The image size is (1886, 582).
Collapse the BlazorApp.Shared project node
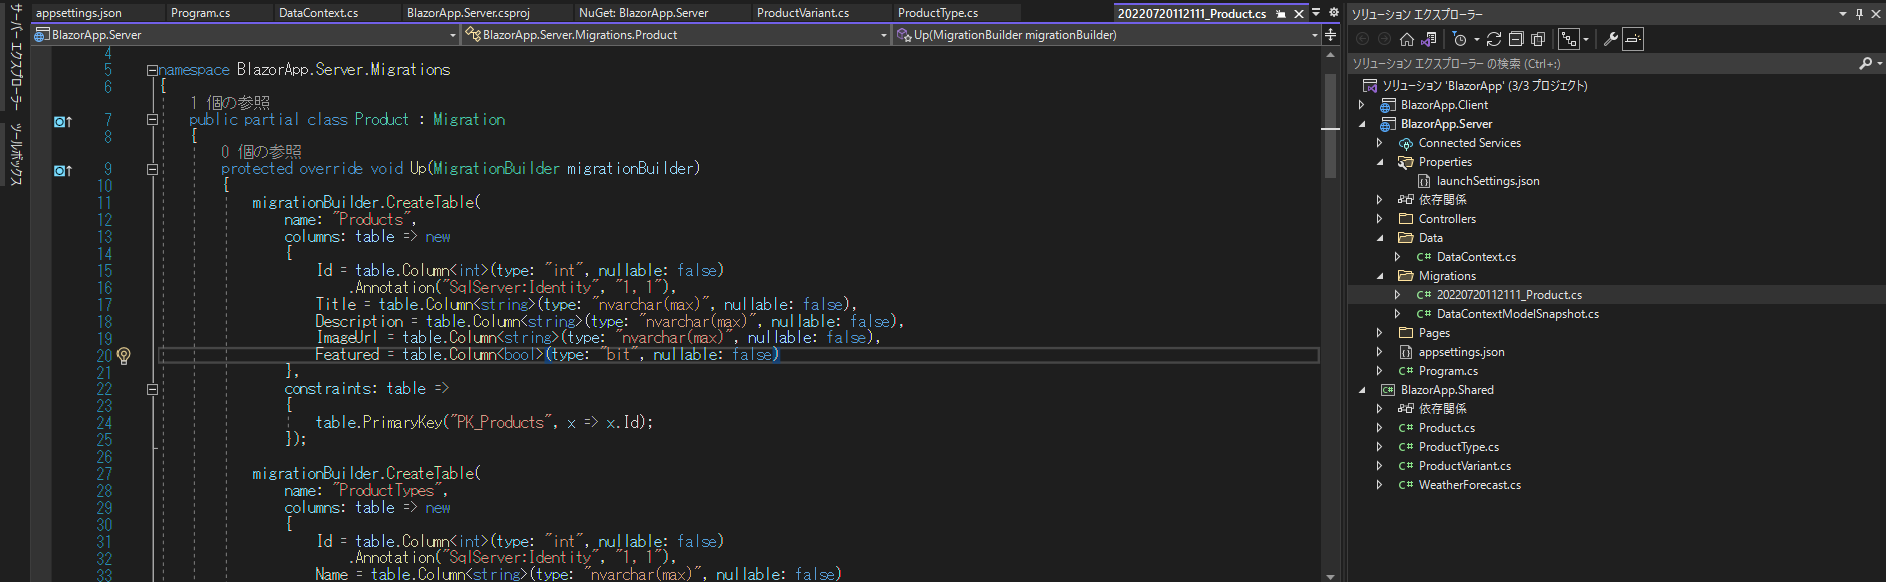pyautogui.click(x=1361, y=390)
